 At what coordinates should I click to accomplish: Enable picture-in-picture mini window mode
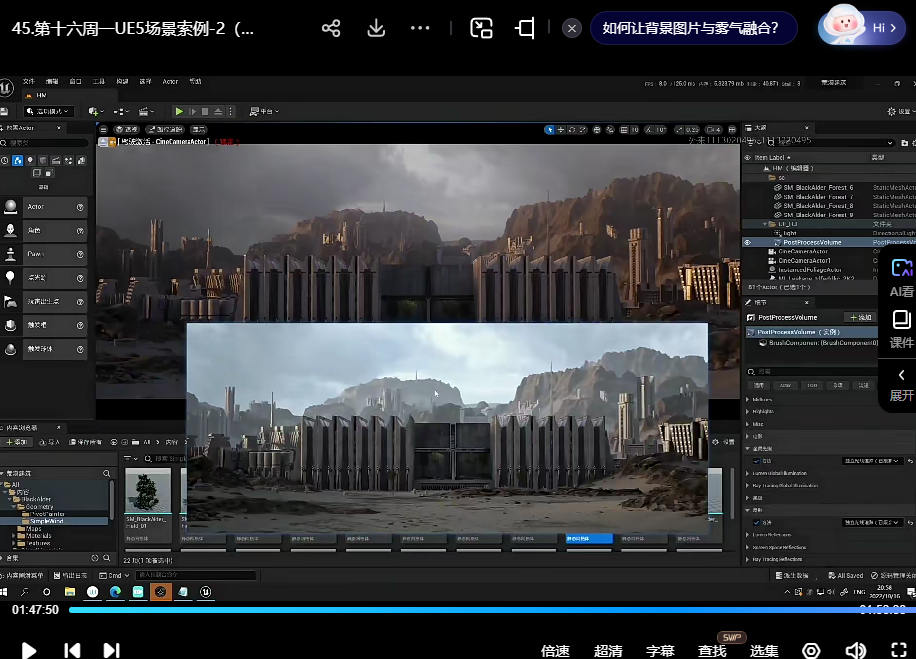pyautogui.click(x=482, y=28)
